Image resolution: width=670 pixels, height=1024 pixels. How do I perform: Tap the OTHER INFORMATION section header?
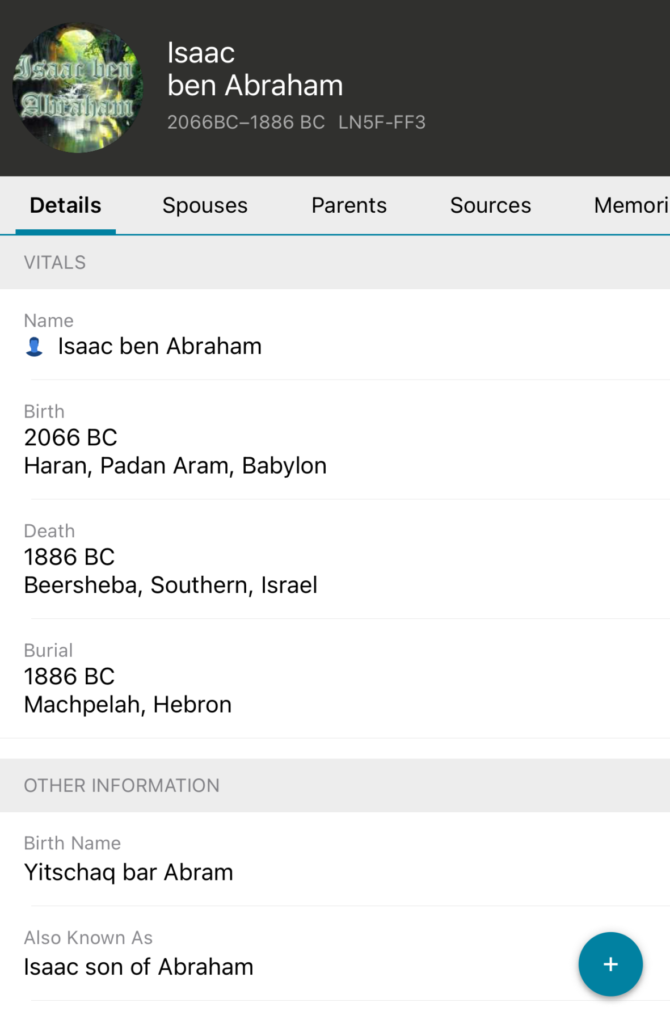(x=121, y=786)
